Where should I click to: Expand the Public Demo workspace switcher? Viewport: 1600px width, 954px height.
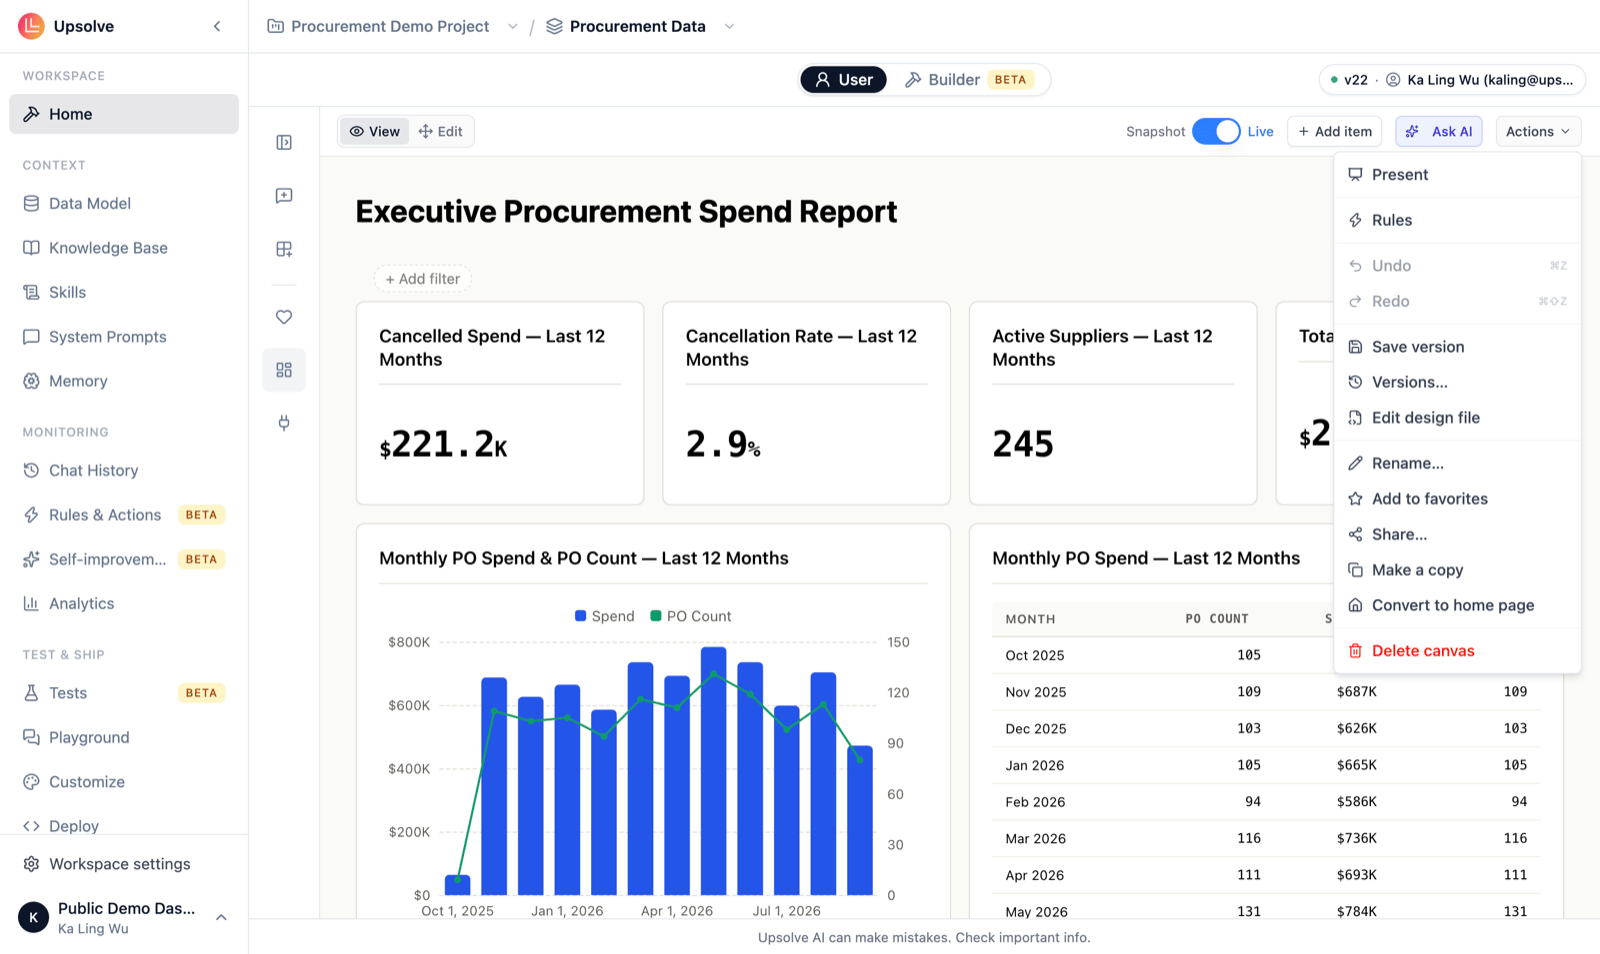(x=124, y=917)
